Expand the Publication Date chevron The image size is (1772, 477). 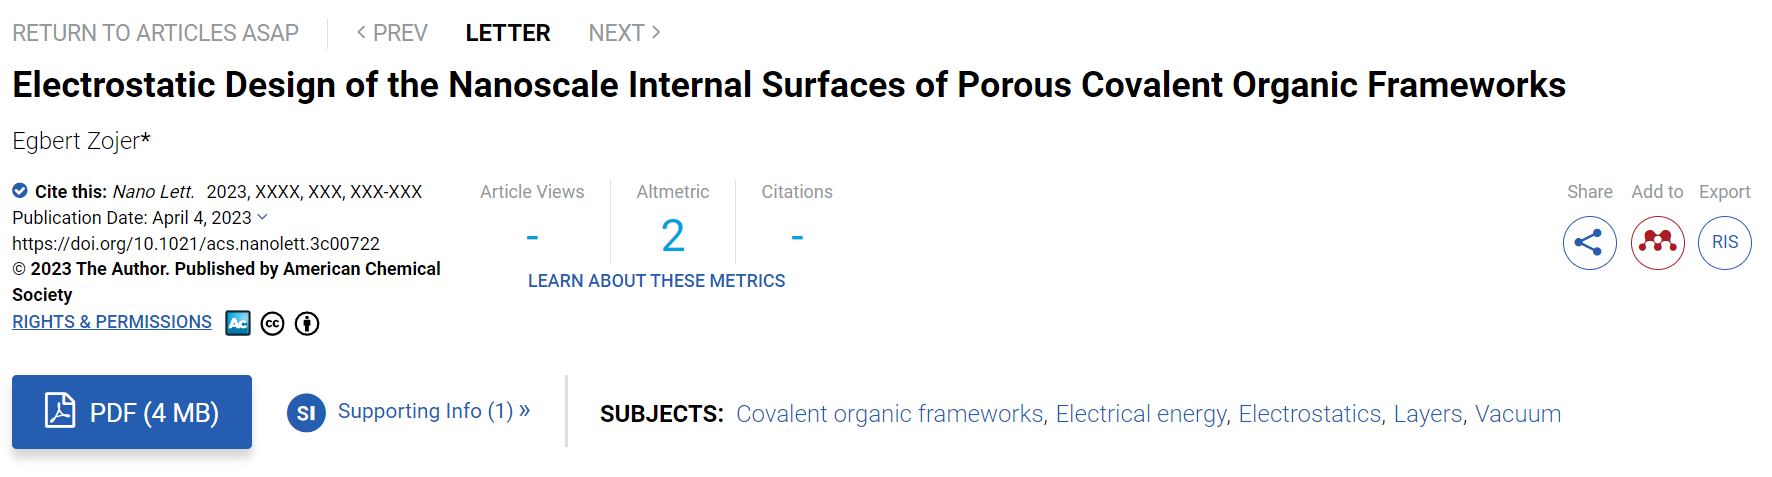(262, 217)
